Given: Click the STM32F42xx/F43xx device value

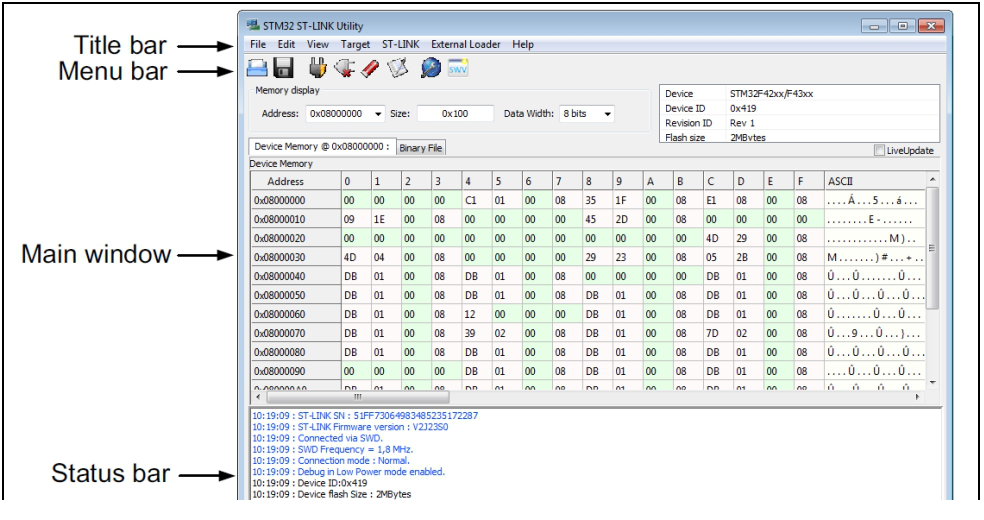Looking at the screenshot, I should (x=771, y=93).
